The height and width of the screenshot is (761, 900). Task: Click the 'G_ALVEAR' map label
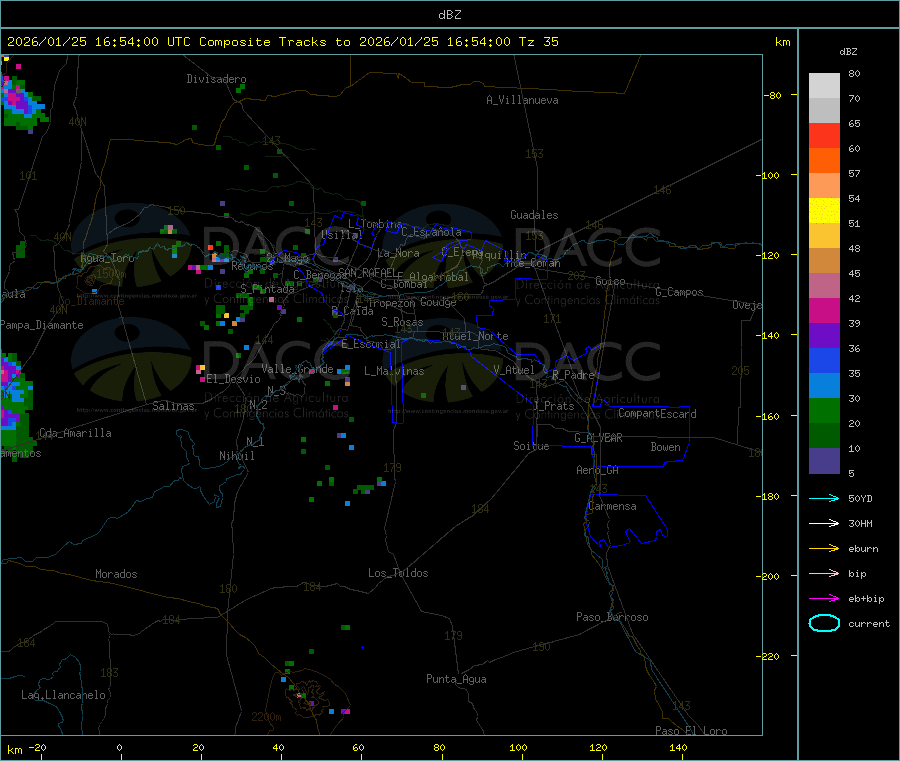598,438
